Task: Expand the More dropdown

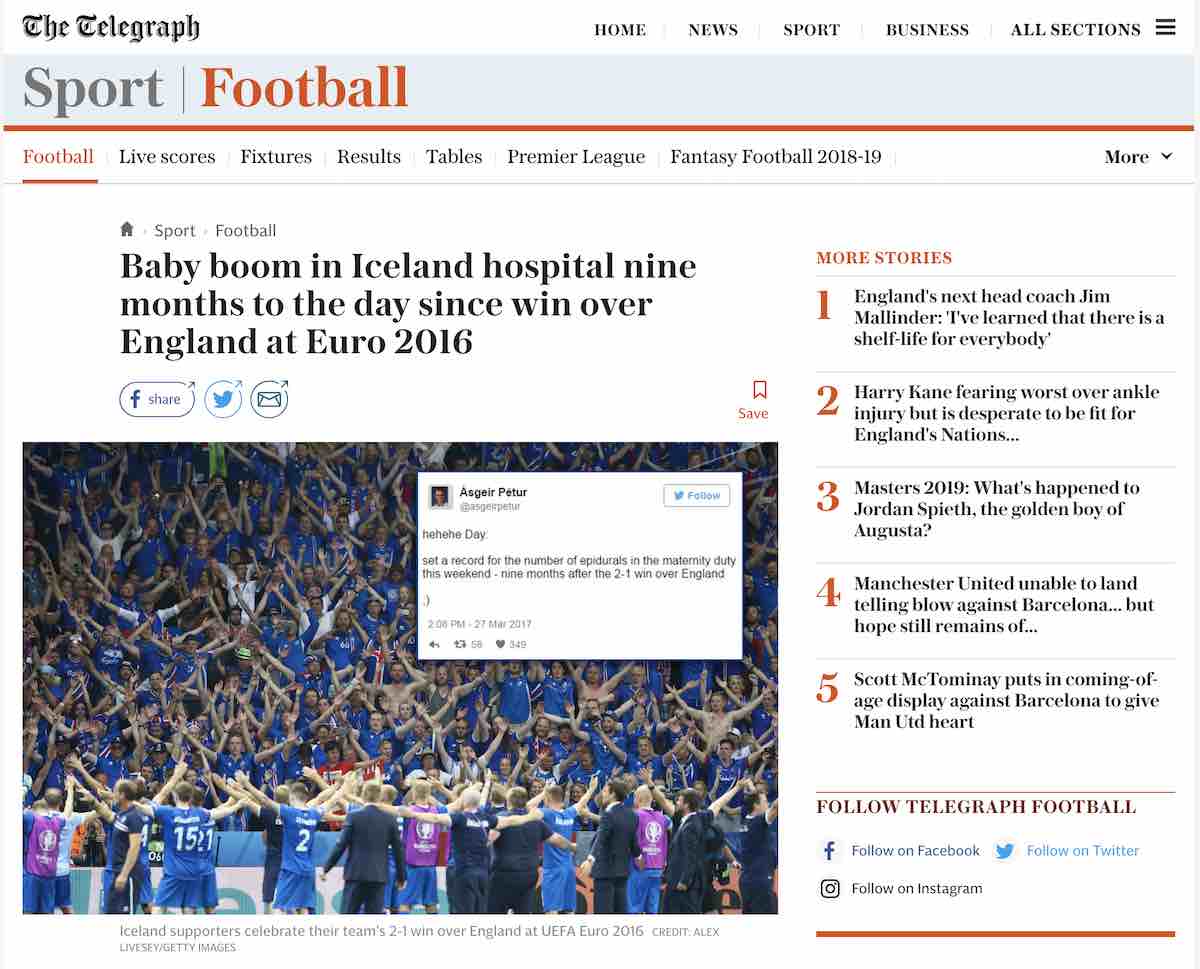Action: click(1138, 157)
